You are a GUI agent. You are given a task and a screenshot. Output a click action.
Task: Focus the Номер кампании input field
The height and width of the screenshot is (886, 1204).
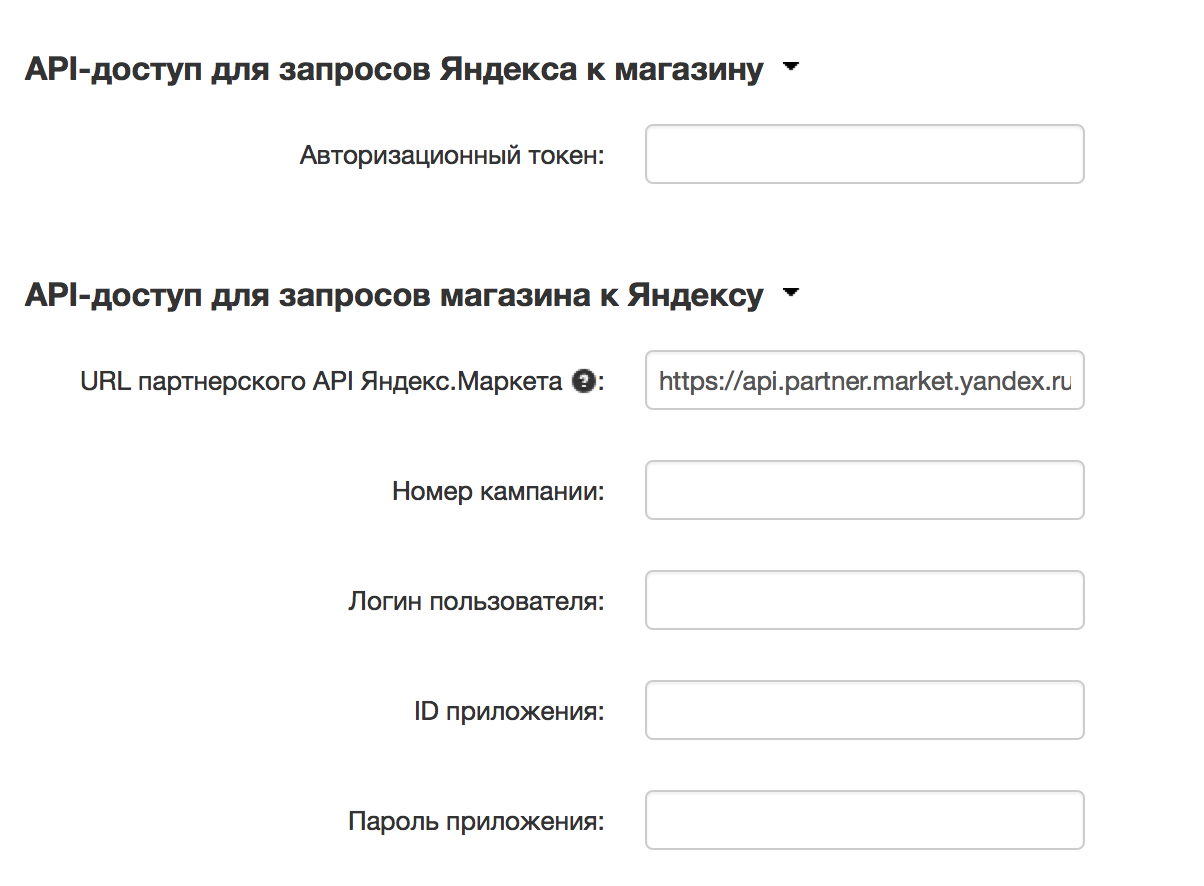864,490
